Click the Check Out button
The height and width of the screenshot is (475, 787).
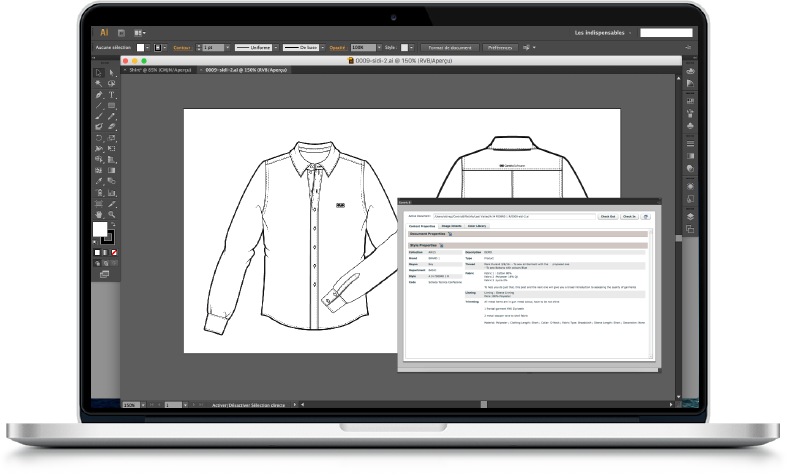tap(607, 215)
